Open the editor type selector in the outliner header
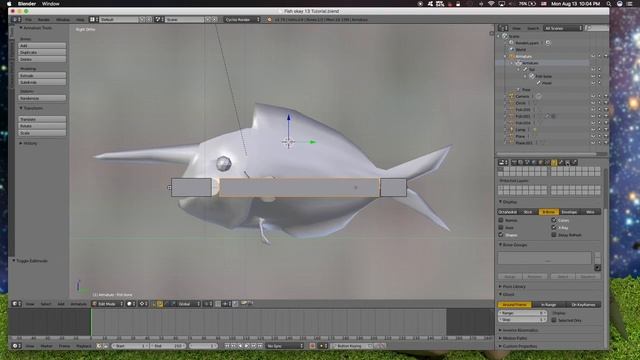Viewport: 640px width, 360px height. (503, 28)
